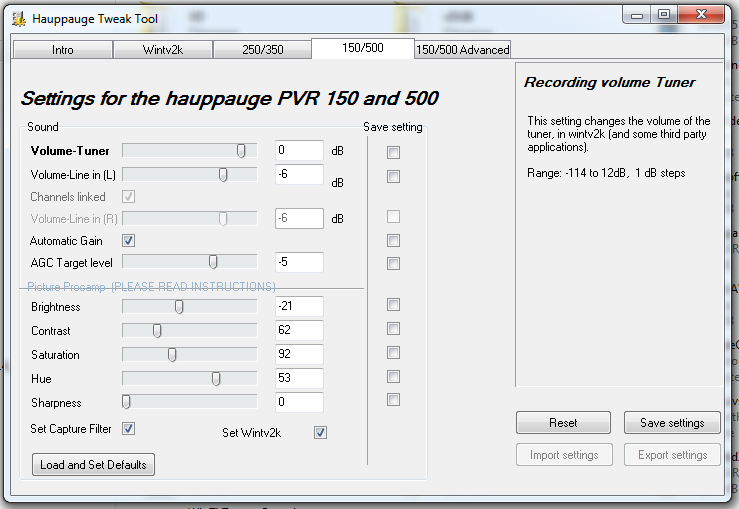Image resolution: width=739 pixels, height=509 pixels.
Task: Click the Load and Set Defaults button
Action: point(93,465)
